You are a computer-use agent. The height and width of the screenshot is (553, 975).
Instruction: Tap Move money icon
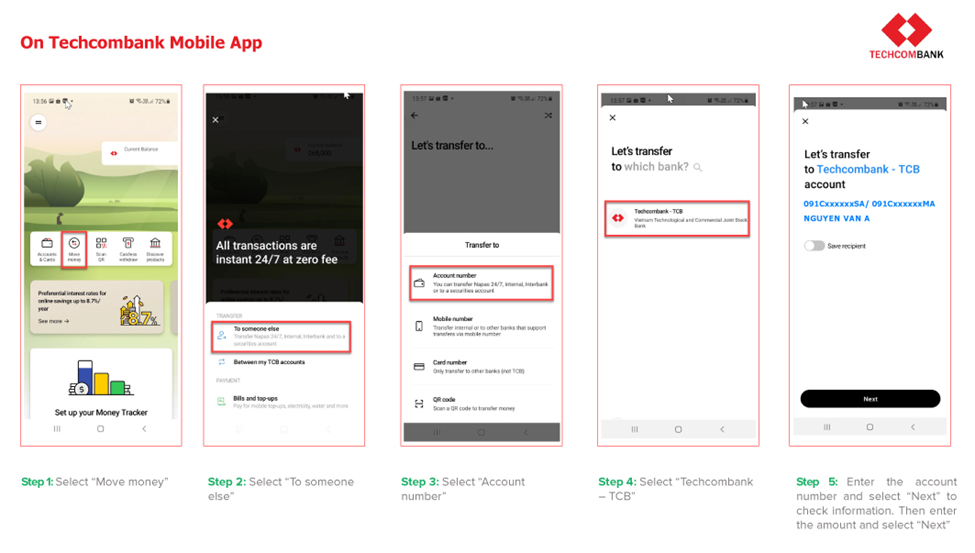click(x=74, y=249)
